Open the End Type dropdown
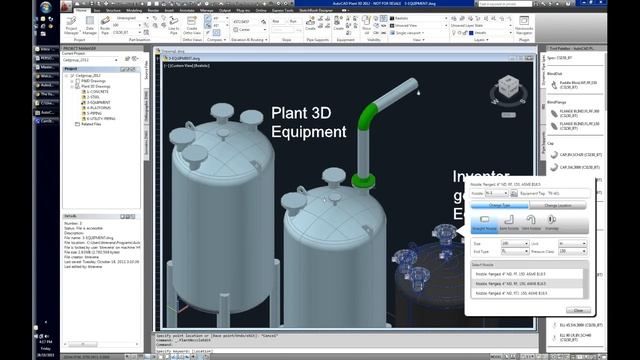Screen dimensions: 640x360 [x=515, y=251]
